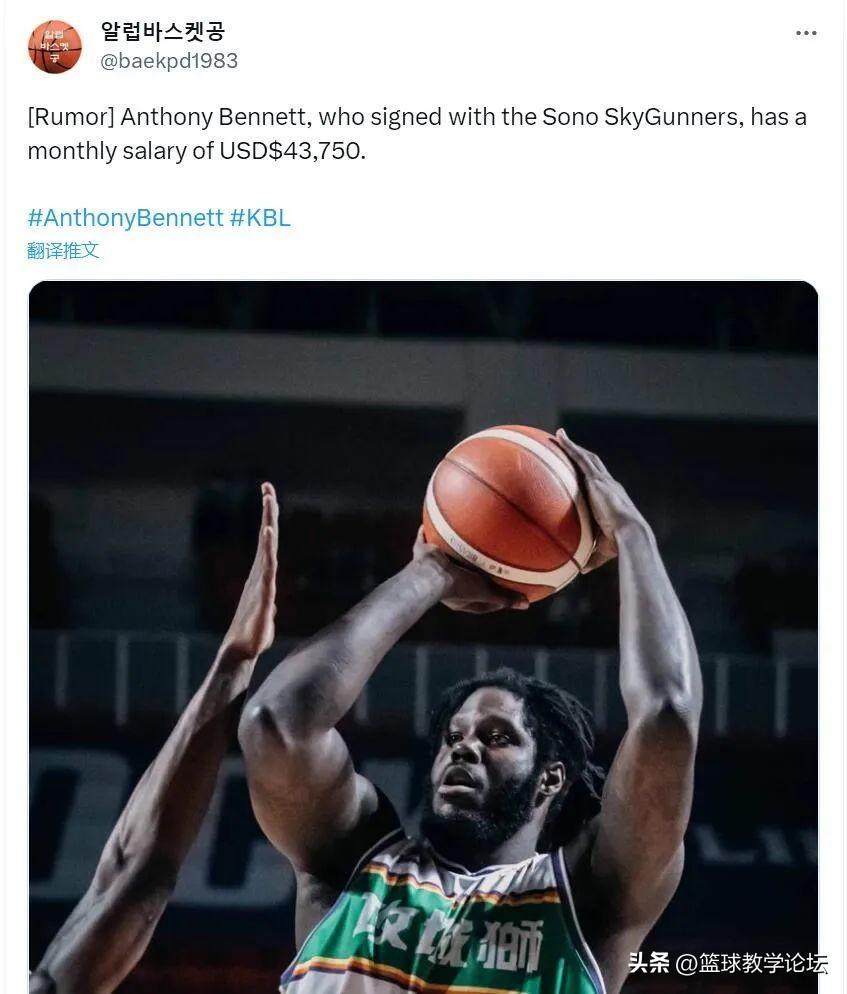Click the 头条 watermark logo
Image resolution: width=847 pixels, height=994 pixels.
649,964
